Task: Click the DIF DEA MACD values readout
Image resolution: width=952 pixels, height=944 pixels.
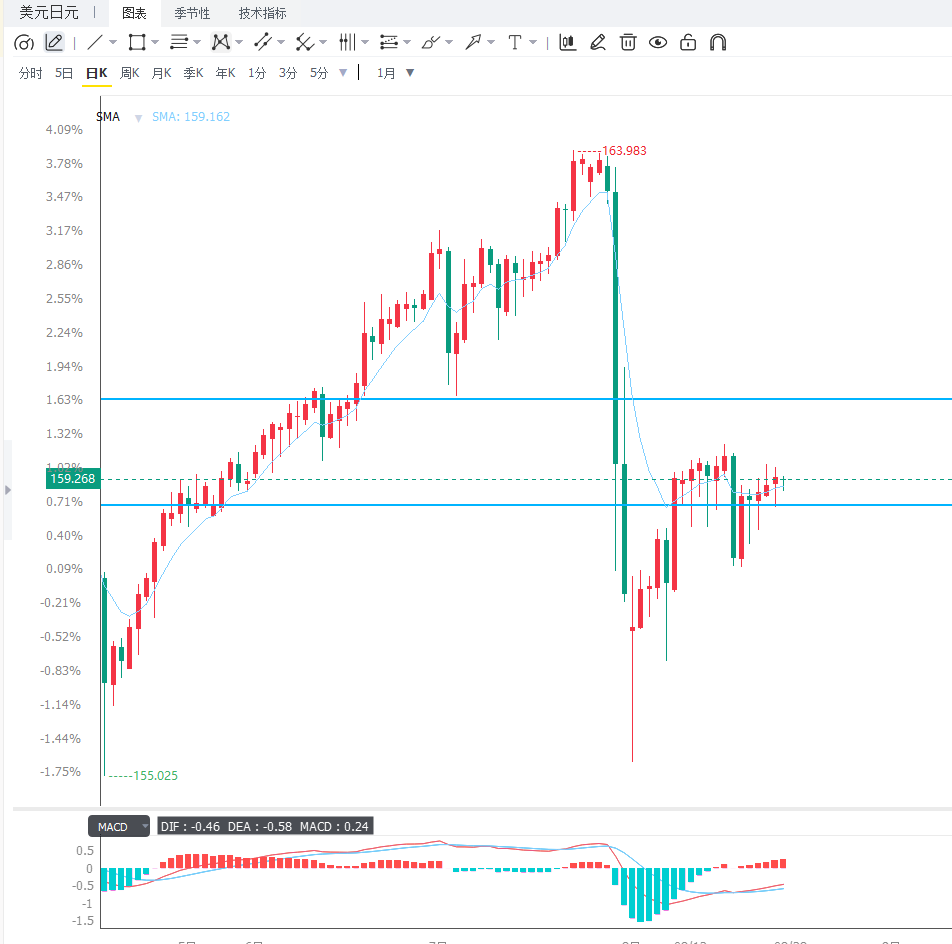Action: pos(265,826)
